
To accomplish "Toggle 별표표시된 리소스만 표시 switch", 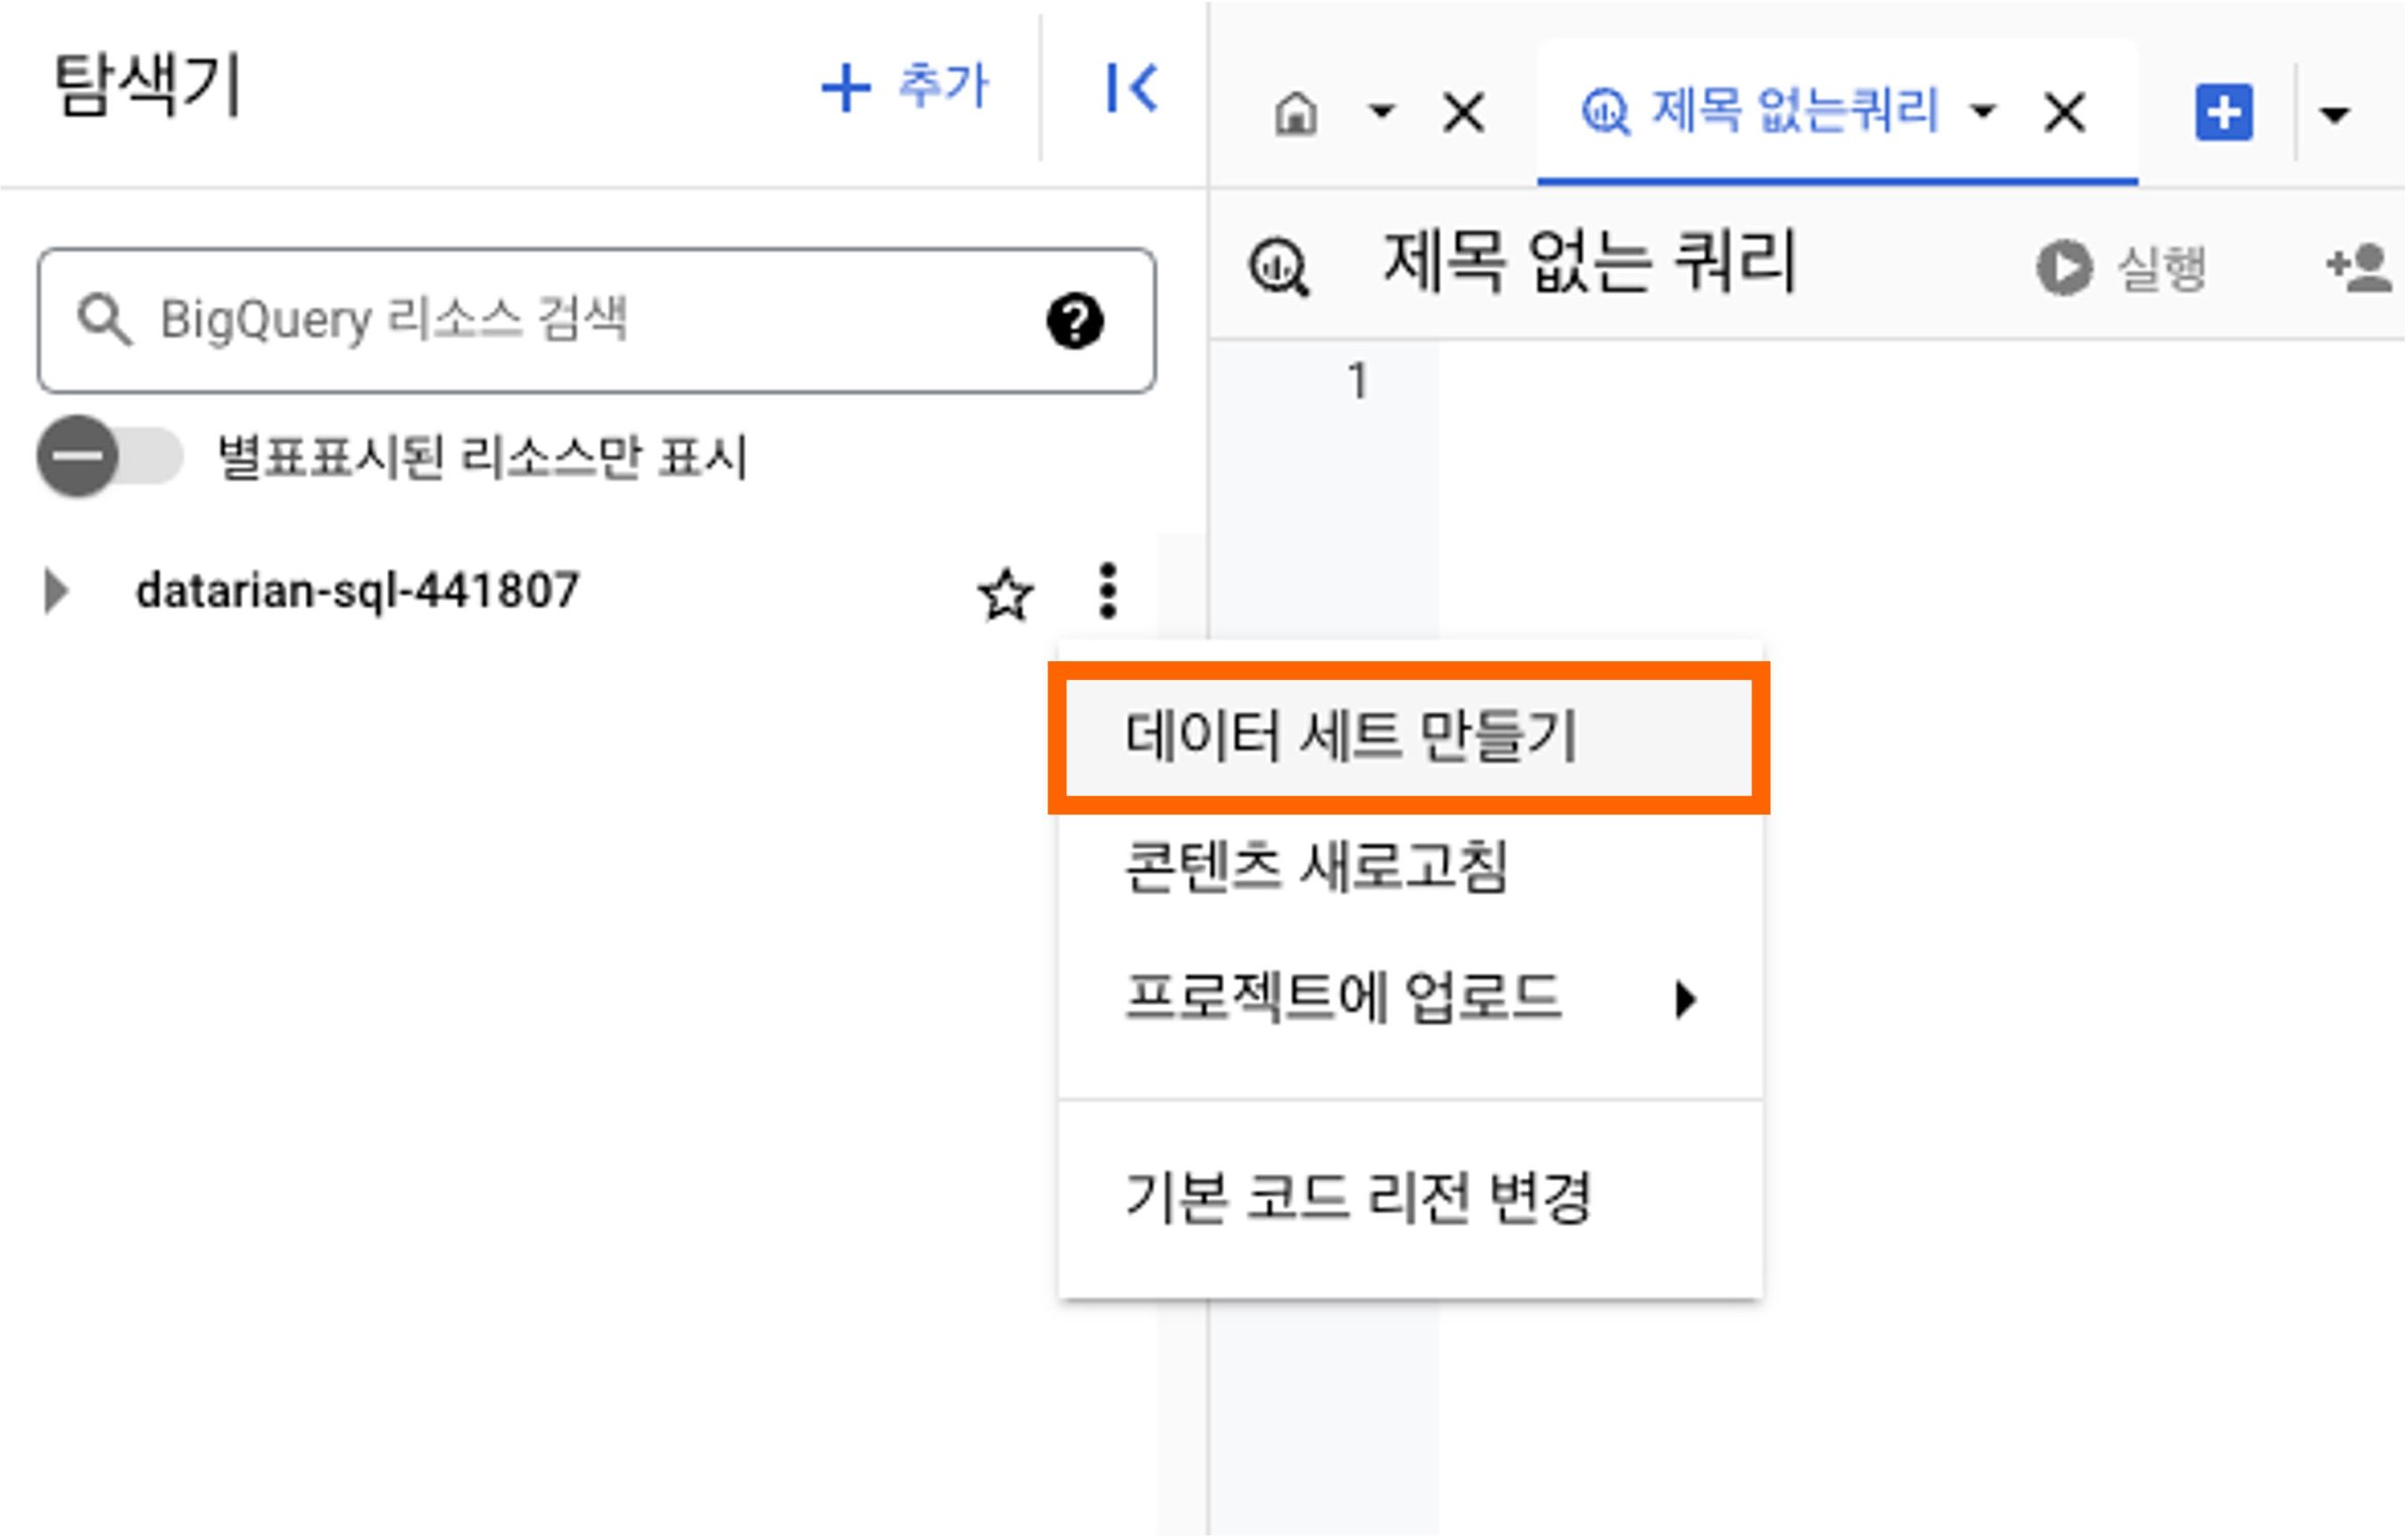I will (x=110, y=456).
